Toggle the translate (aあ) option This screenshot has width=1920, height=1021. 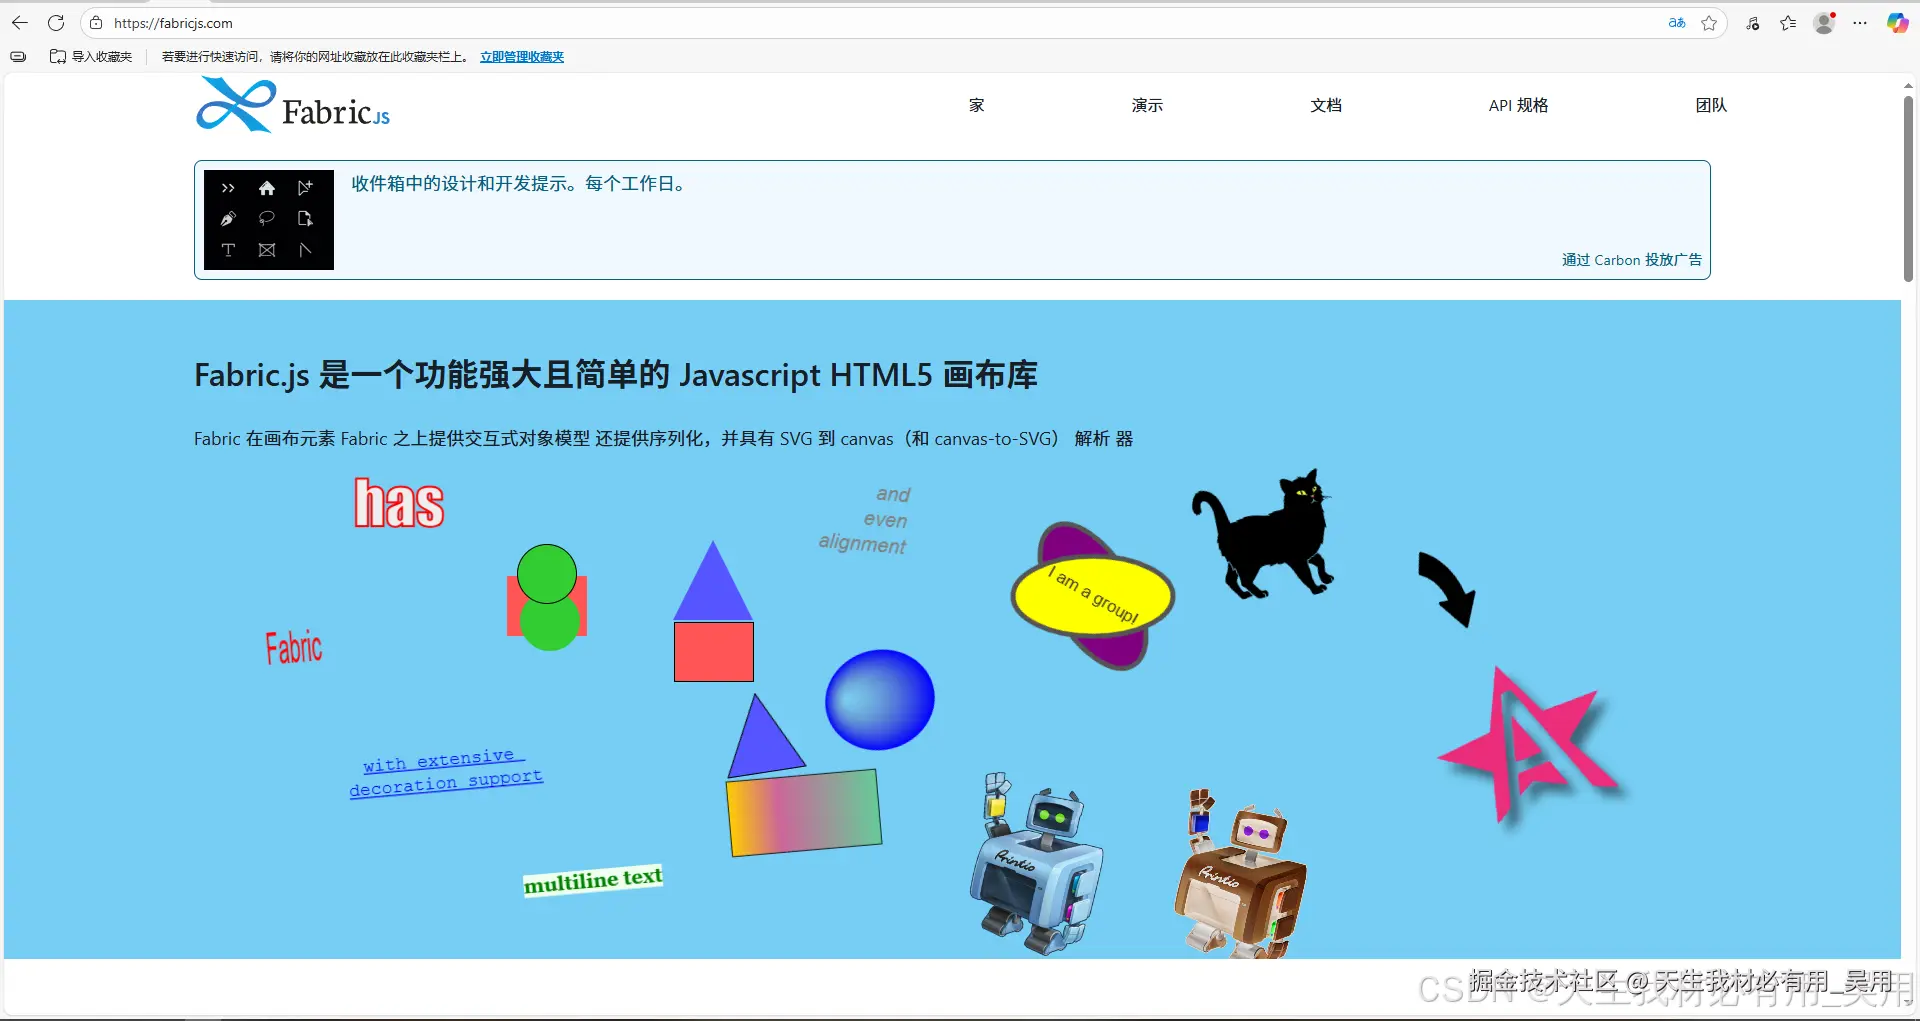(x=1677, y=23)
